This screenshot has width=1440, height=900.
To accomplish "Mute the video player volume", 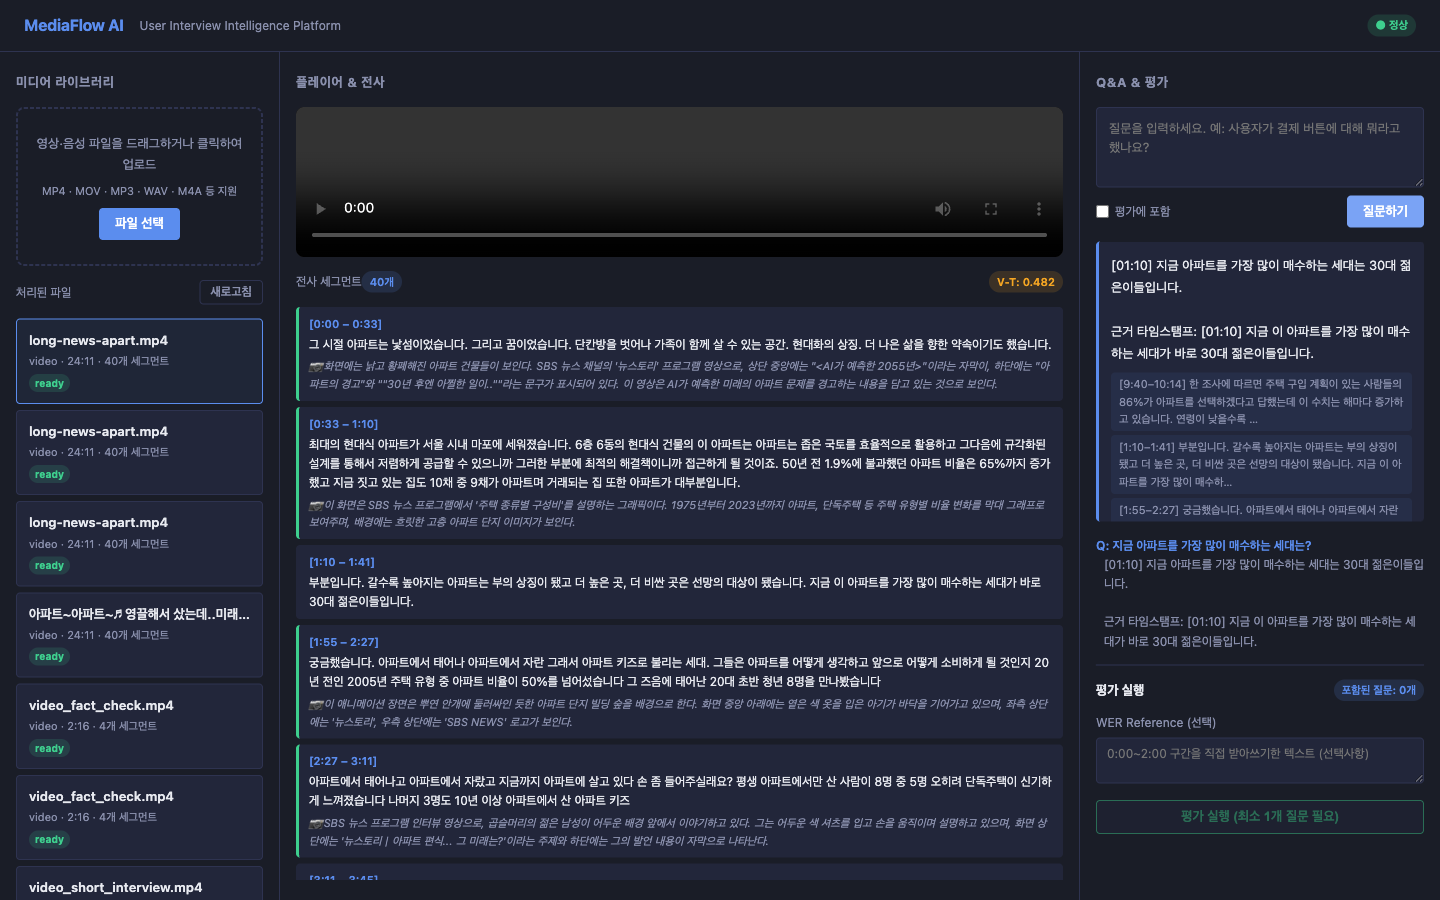I will pyautogui.click(x=943, y=209).
